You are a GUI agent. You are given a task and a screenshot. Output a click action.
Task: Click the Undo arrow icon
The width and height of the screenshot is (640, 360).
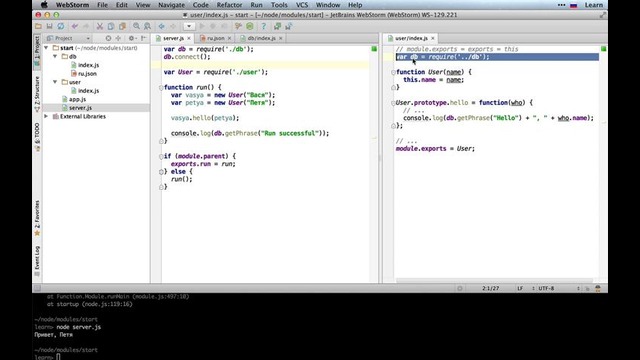(75, 26)
